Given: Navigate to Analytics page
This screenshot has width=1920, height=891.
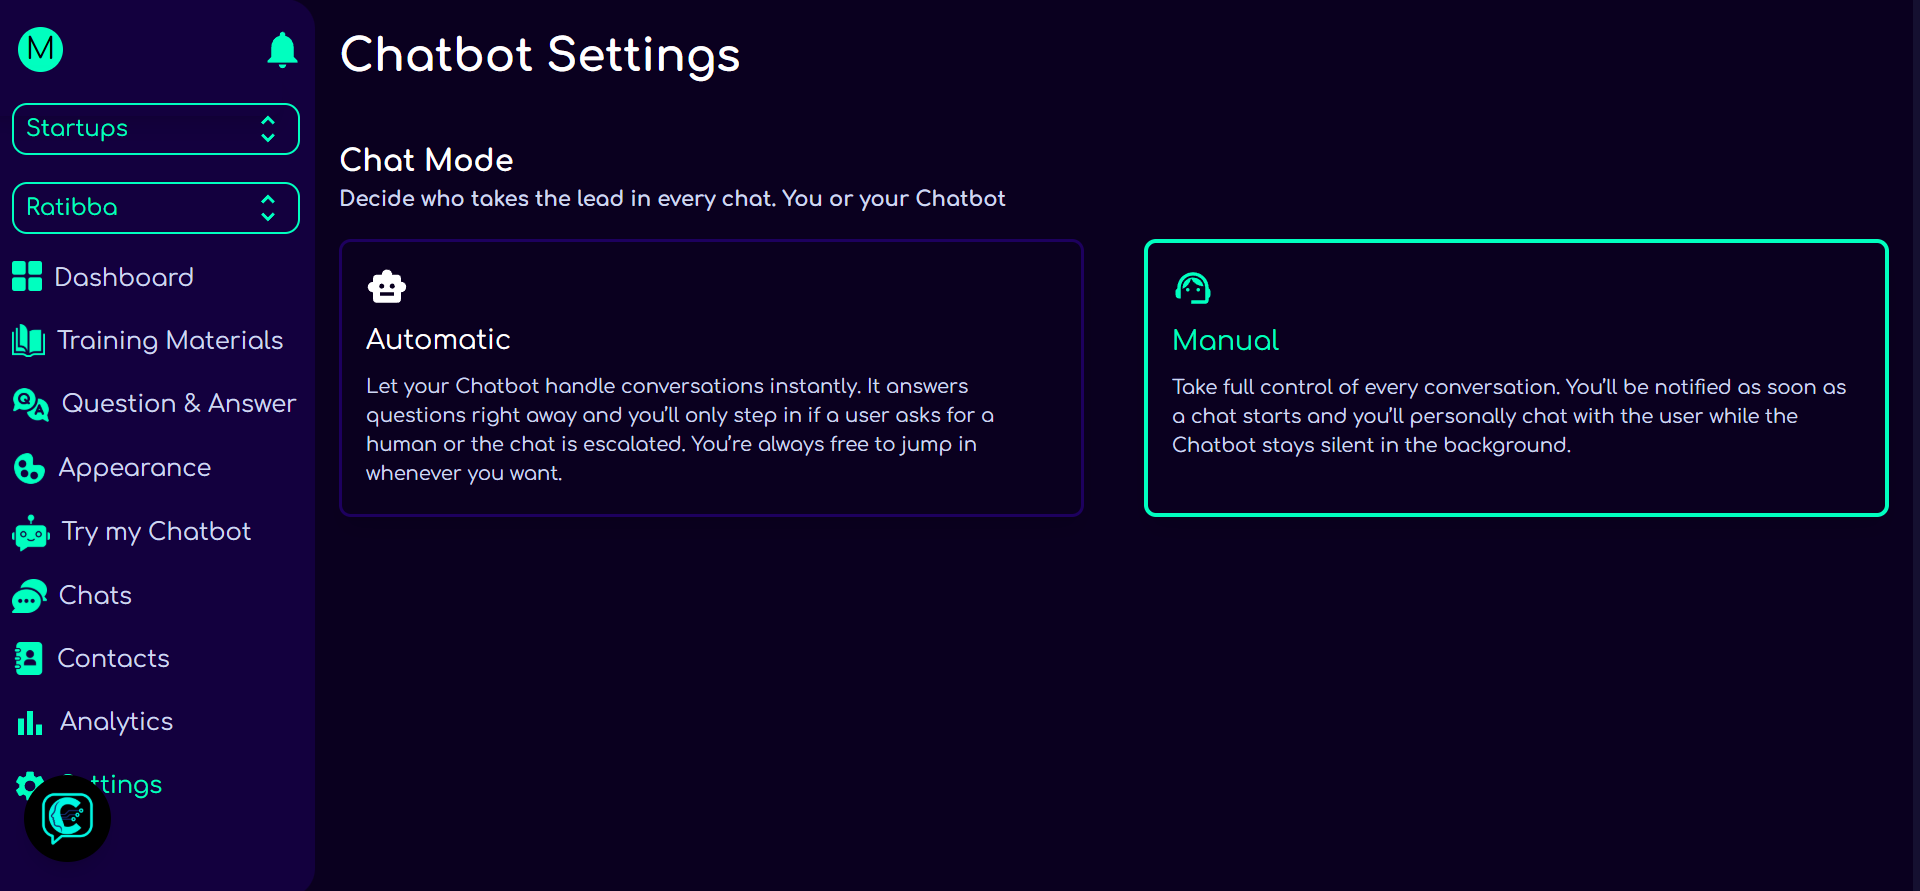Looking at the screenshot, I should (116, 722).
